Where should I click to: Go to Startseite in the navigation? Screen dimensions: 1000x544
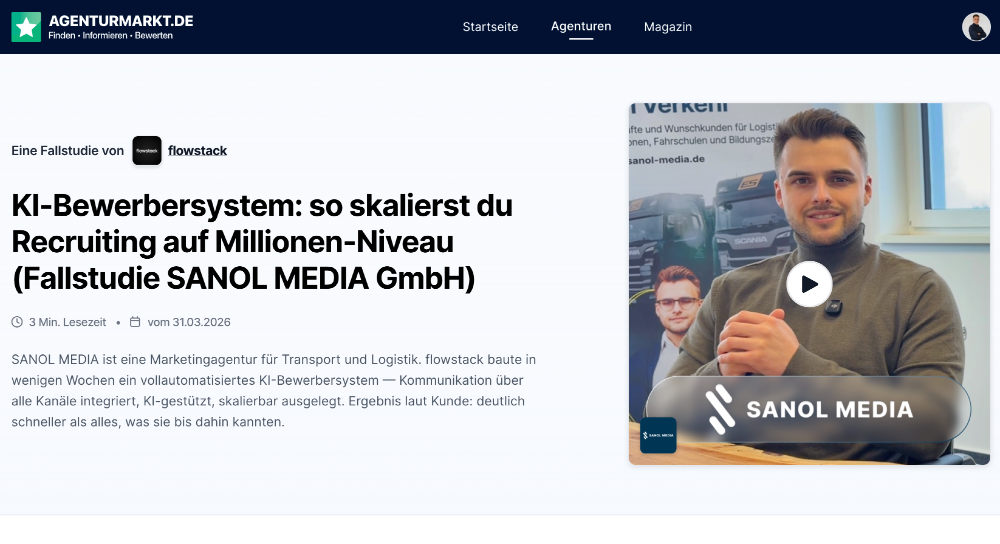tap(490, 27)
